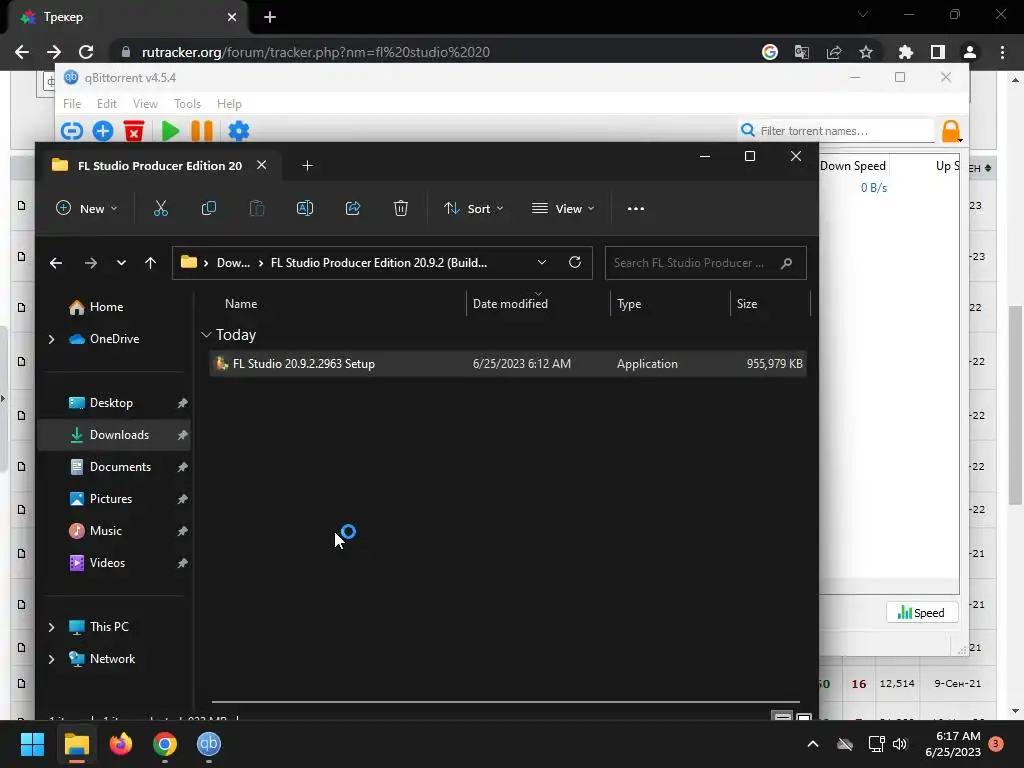1024x768 pixels.
Task: Open Chrome extensions puzzle icon
Action: (906, 52)
